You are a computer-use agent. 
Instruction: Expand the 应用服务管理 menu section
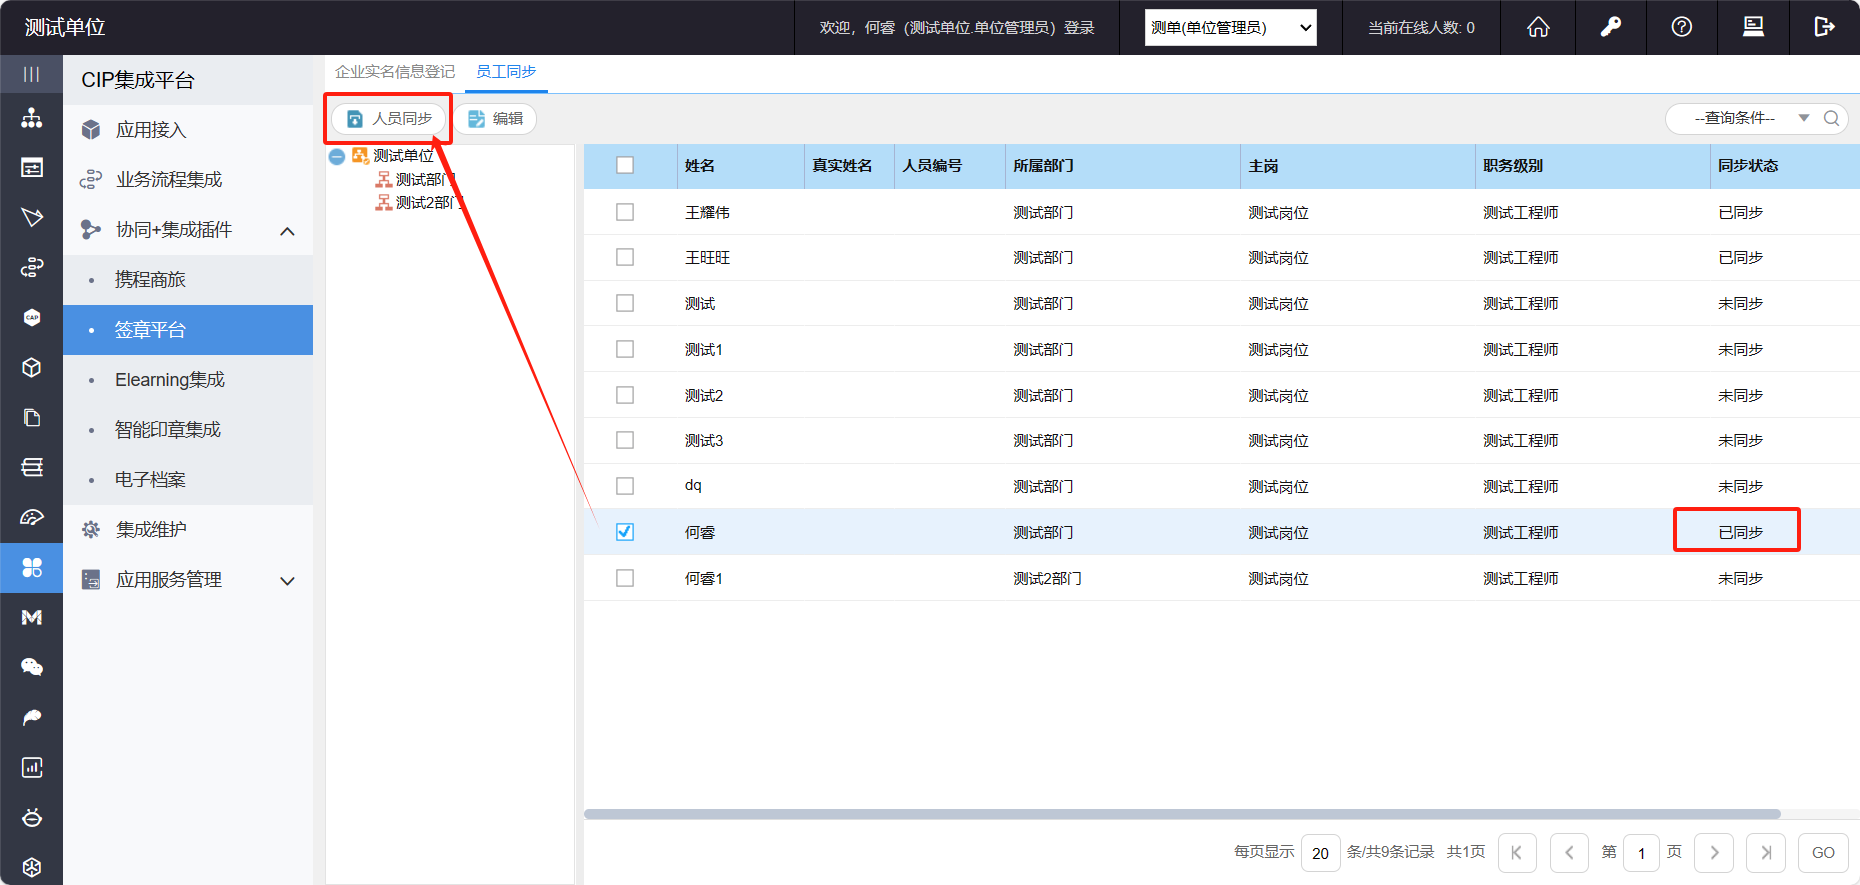[287, 581]
